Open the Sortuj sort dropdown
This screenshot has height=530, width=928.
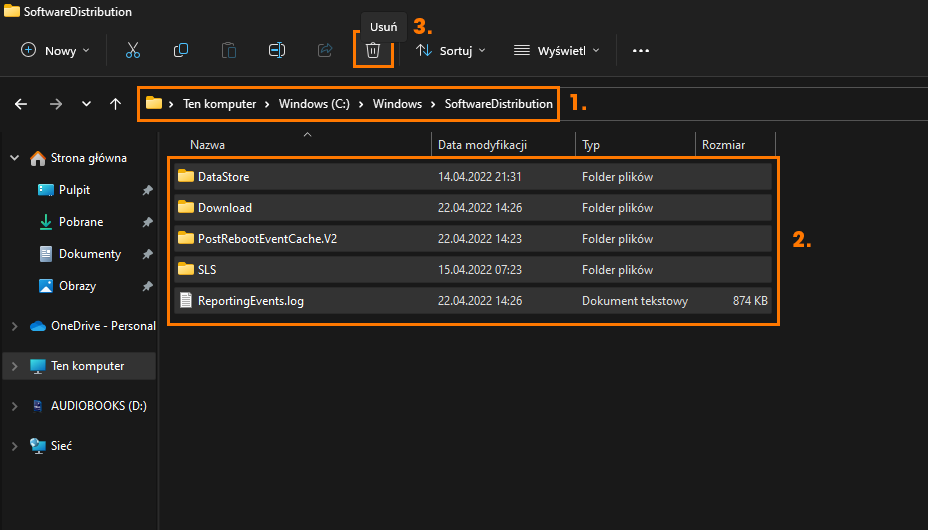pos(450,50)
